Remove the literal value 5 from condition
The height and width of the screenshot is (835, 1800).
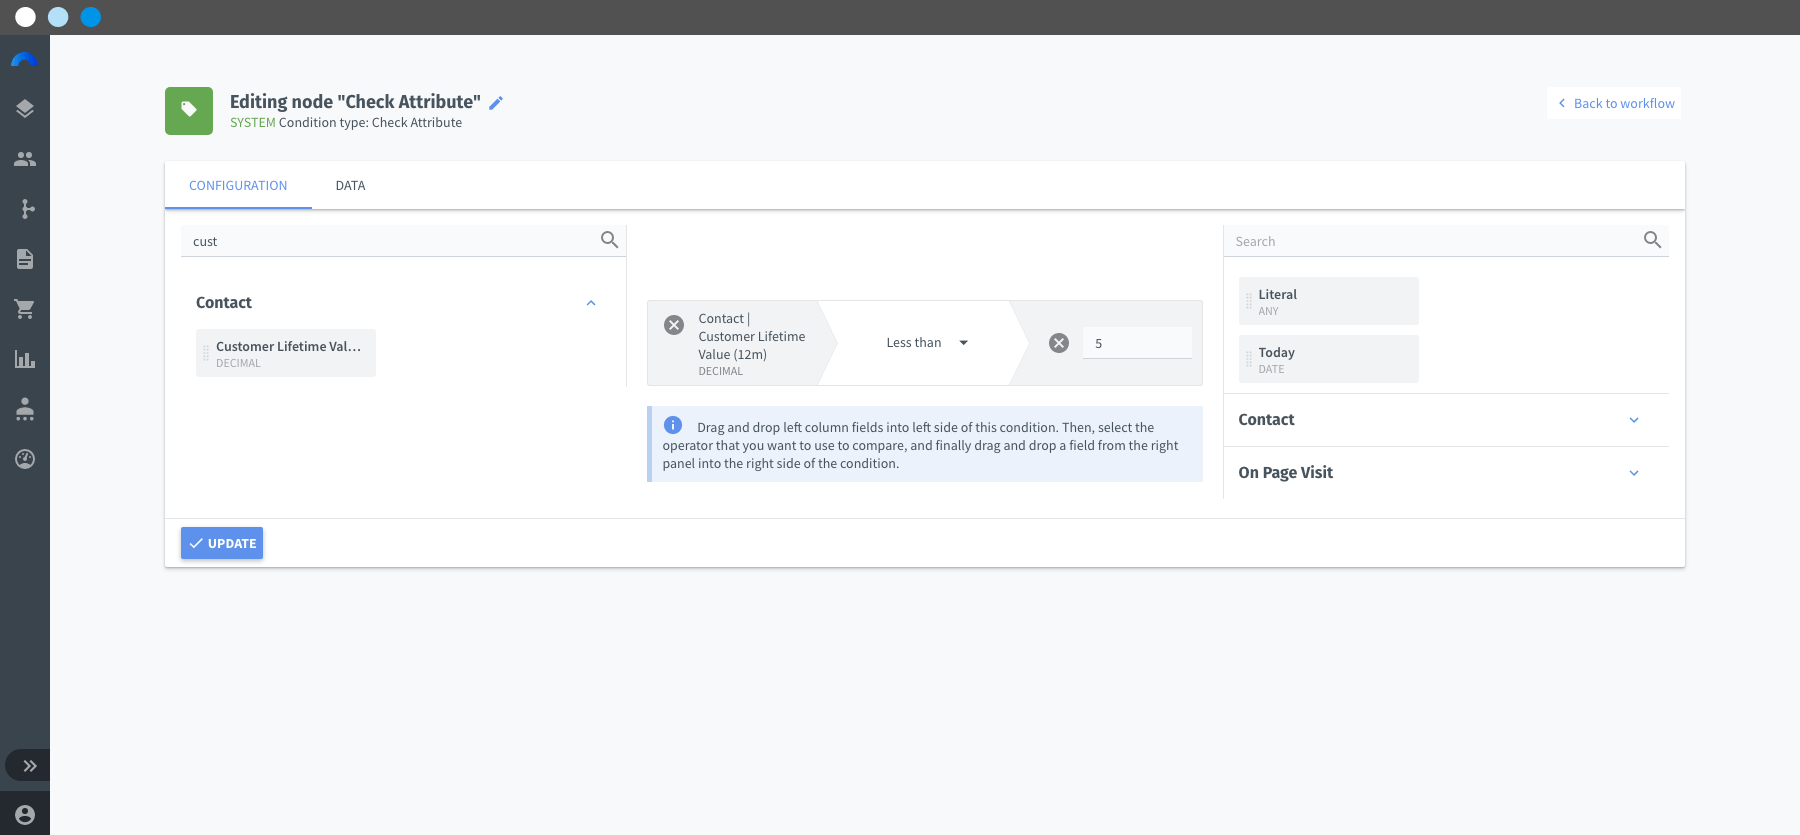(1059, 343)
